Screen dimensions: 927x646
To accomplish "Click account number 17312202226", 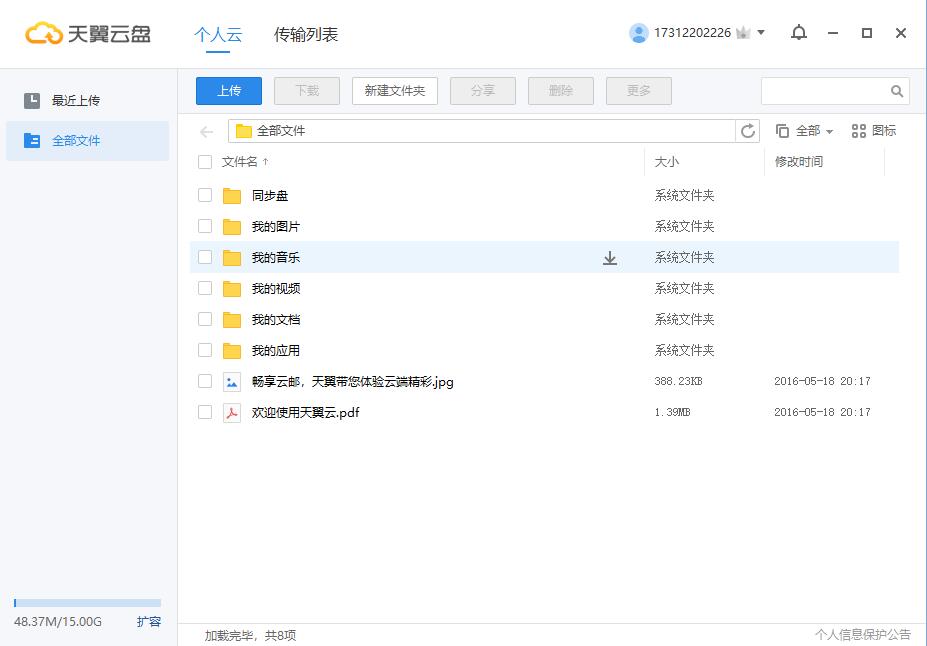I will point(692,33).
